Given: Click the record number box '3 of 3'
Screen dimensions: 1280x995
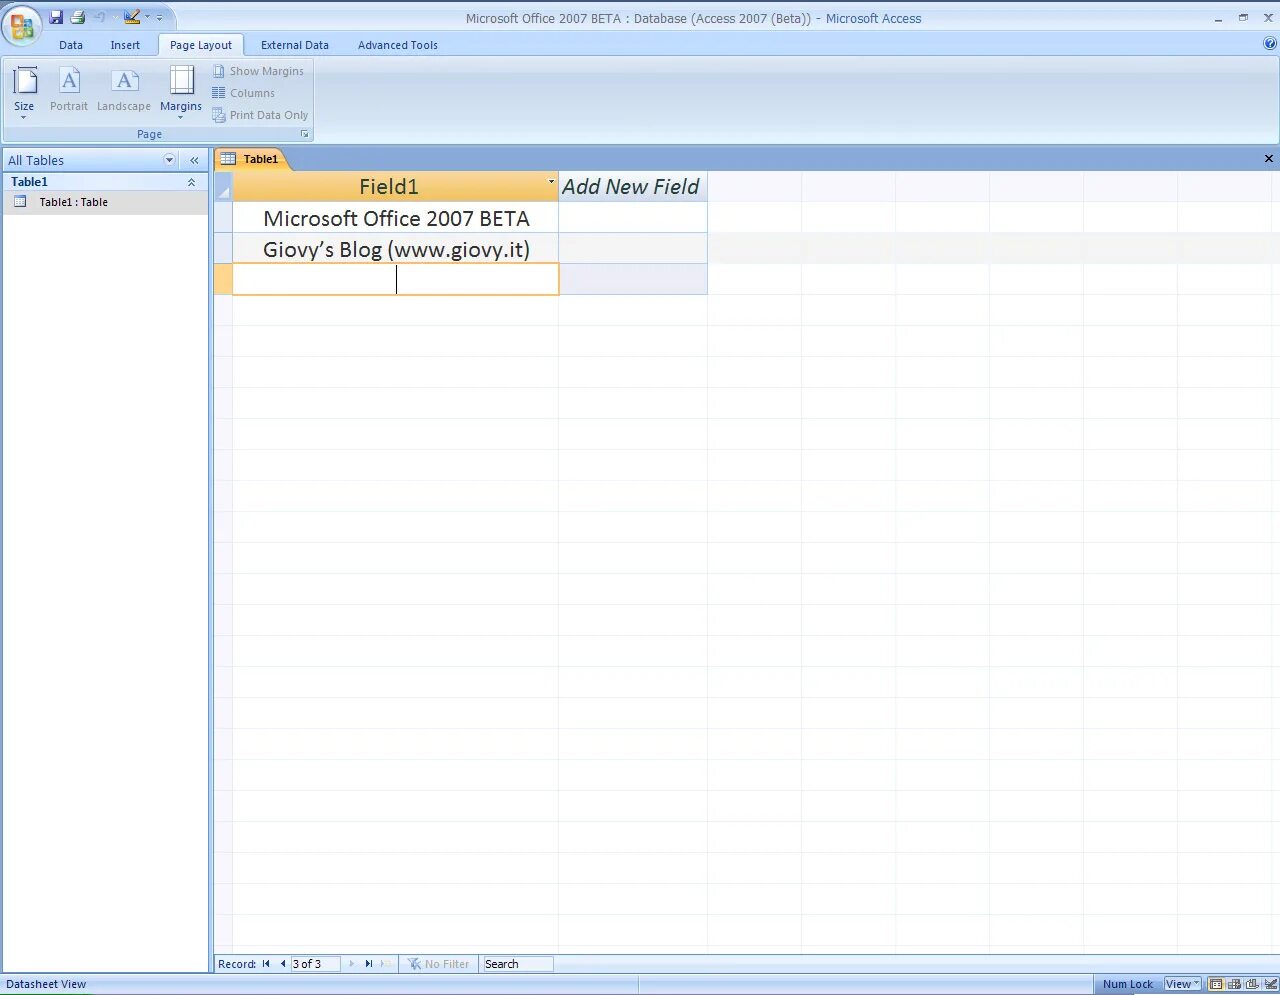Looking at the screenshot, I should 315,964.
